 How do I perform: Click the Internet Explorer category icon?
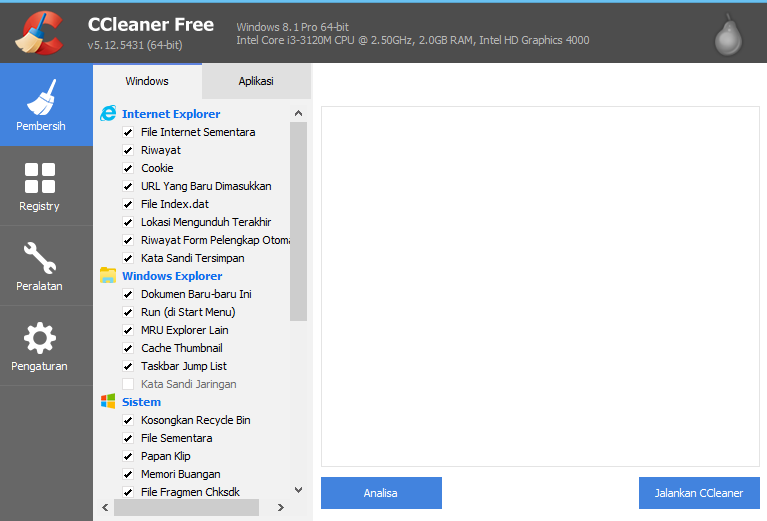point(108,113)
